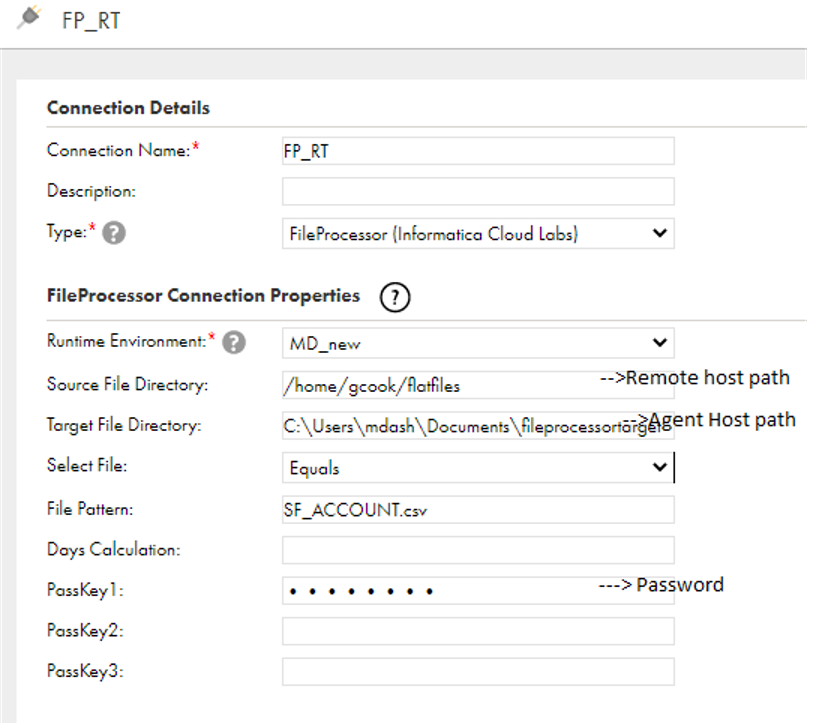Click the Runtime Environment label
The height and width of the screenshot is (723, 819).
127,341
